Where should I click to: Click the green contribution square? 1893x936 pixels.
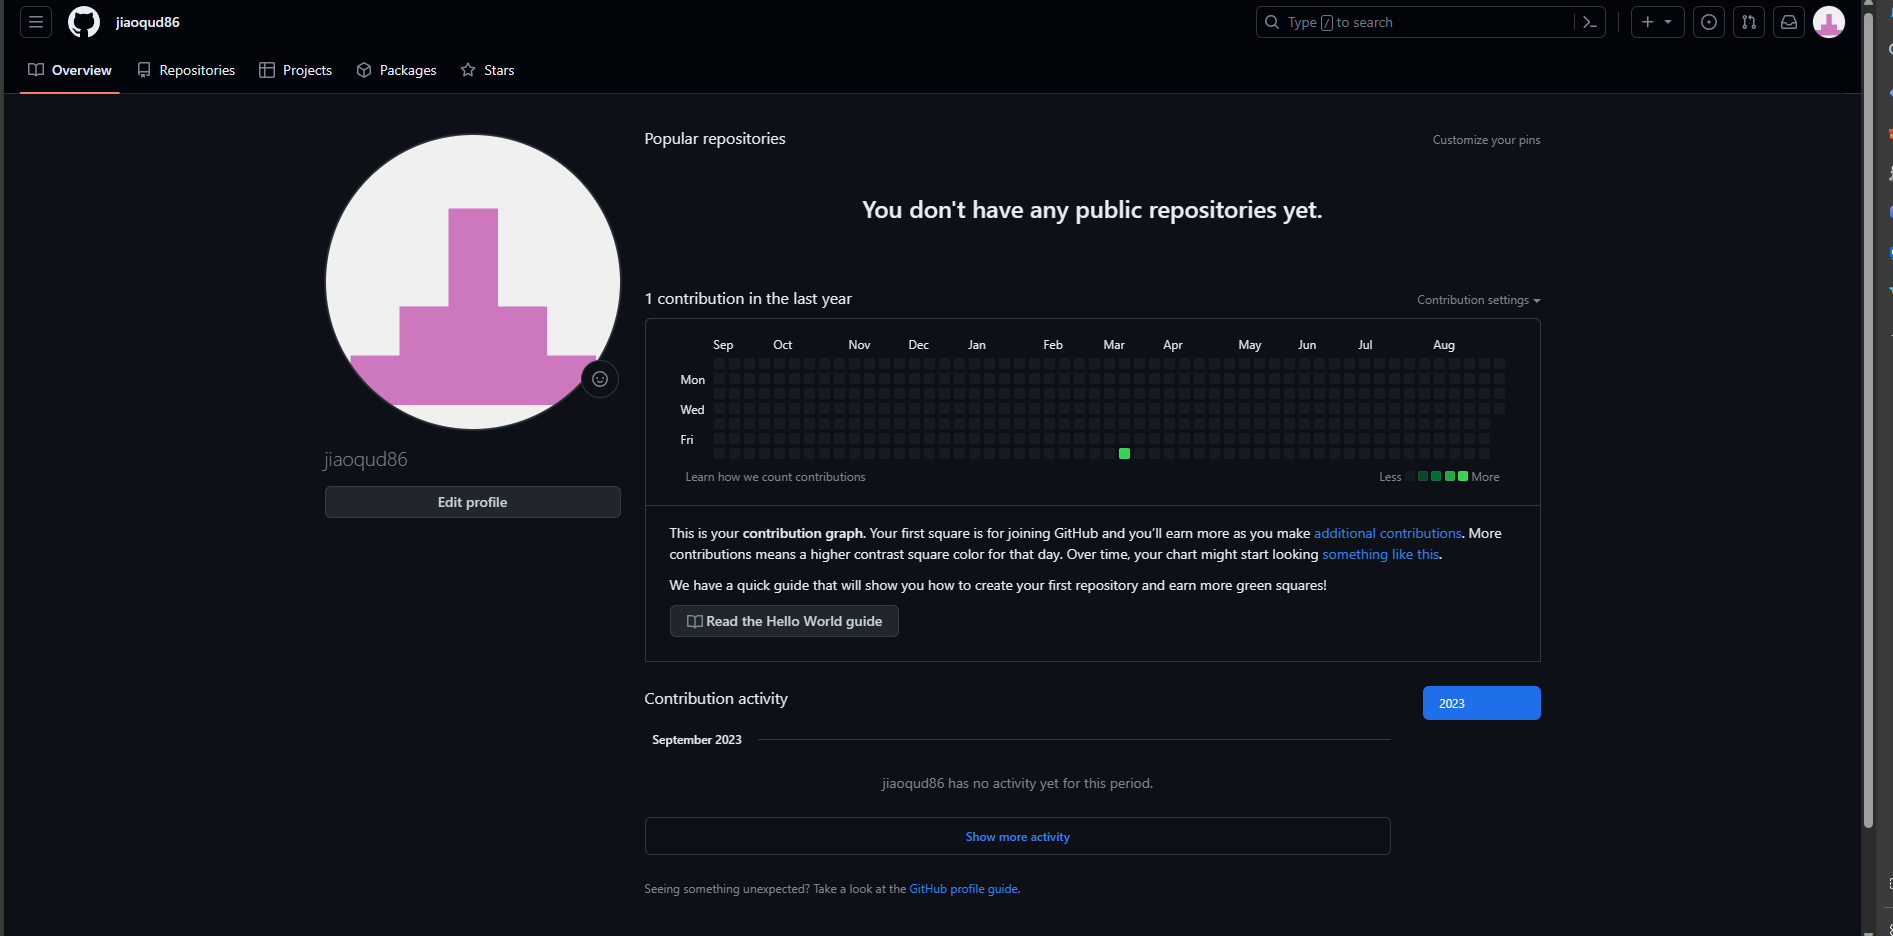(x=1124, y=454)
